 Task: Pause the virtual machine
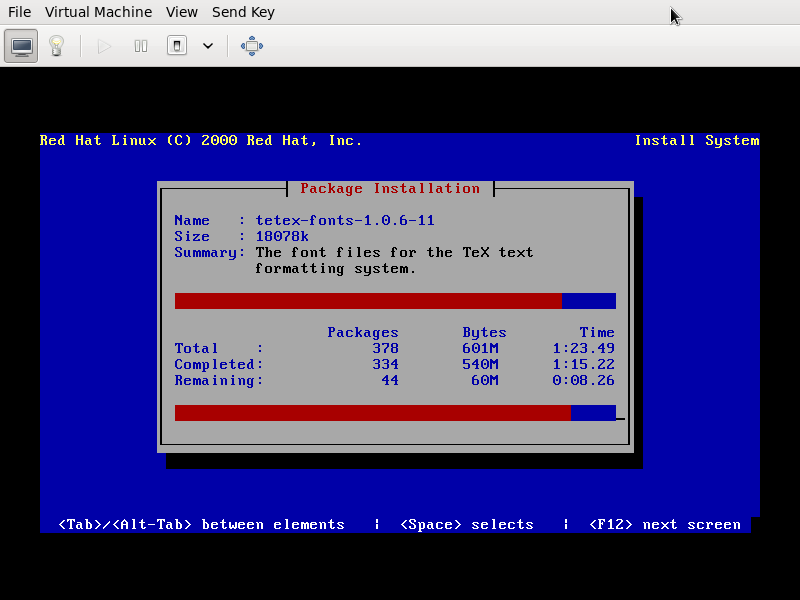point(141,46)
